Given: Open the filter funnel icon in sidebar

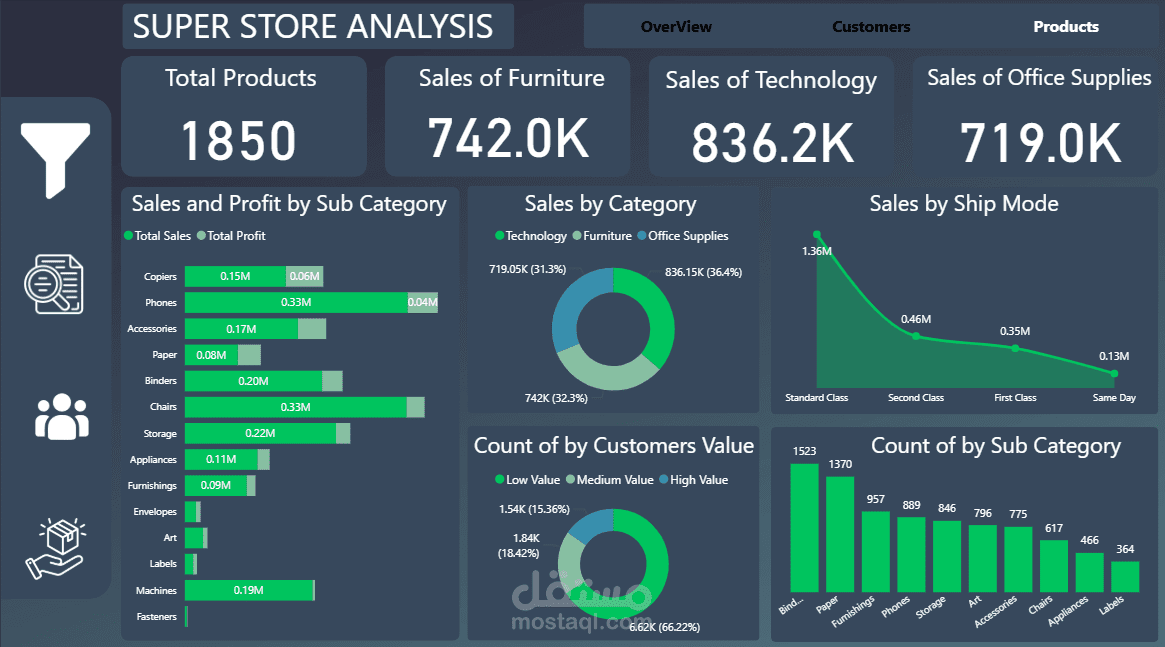Looking at the screenshot, I should [56, 160].
